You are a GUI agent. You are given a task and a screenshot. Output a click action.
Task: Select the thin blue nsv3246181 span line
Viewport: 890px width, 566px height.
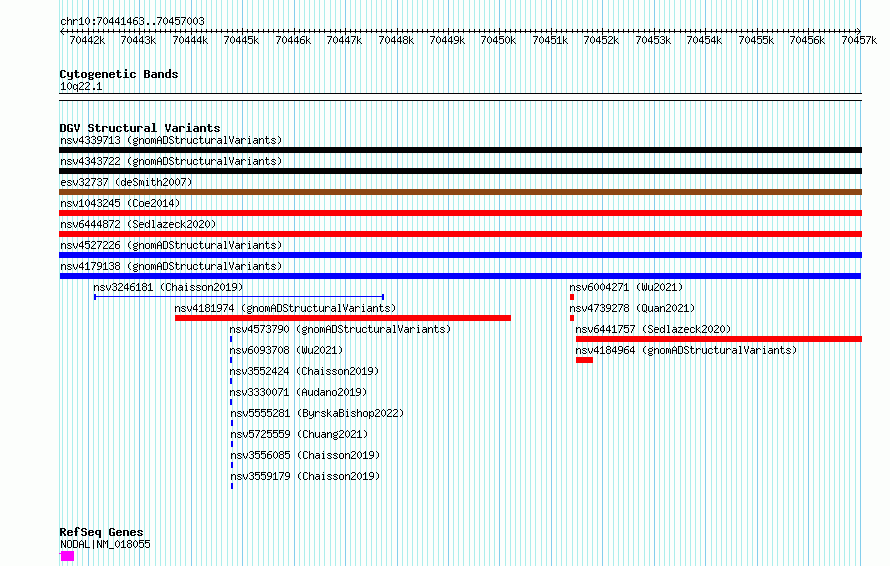[x=239, y=297]
